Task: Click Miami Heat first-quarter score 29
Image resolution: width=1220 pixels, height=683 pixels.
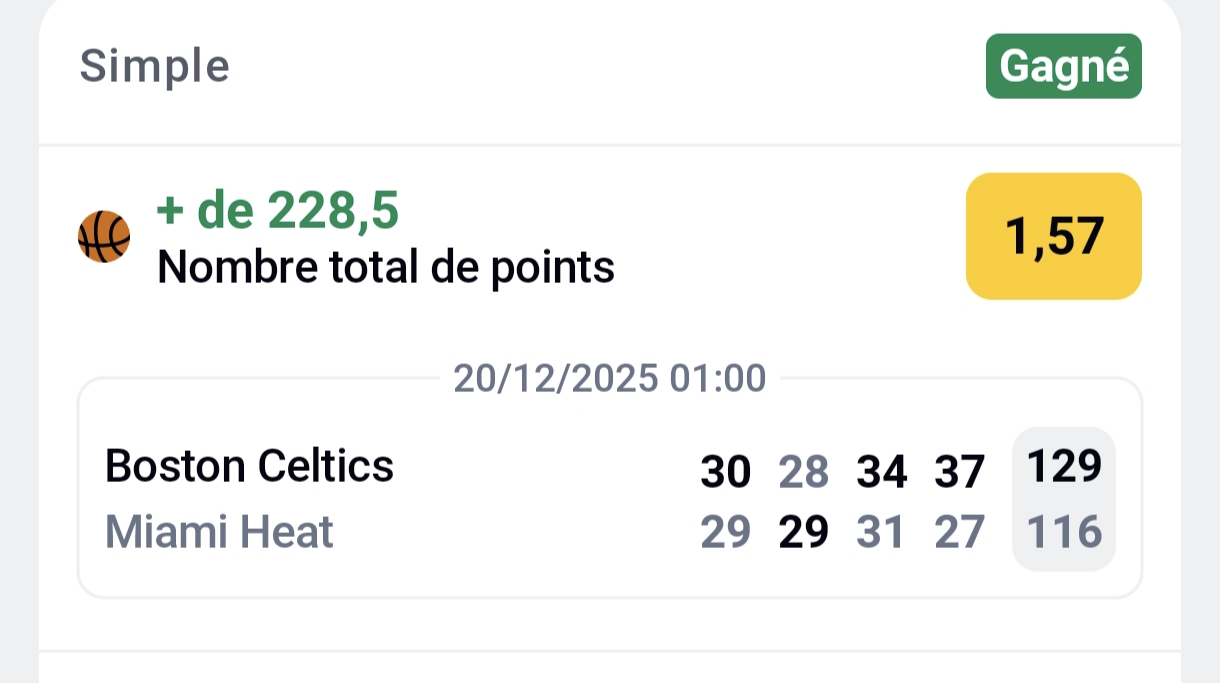Action: (x=725, y=532)
